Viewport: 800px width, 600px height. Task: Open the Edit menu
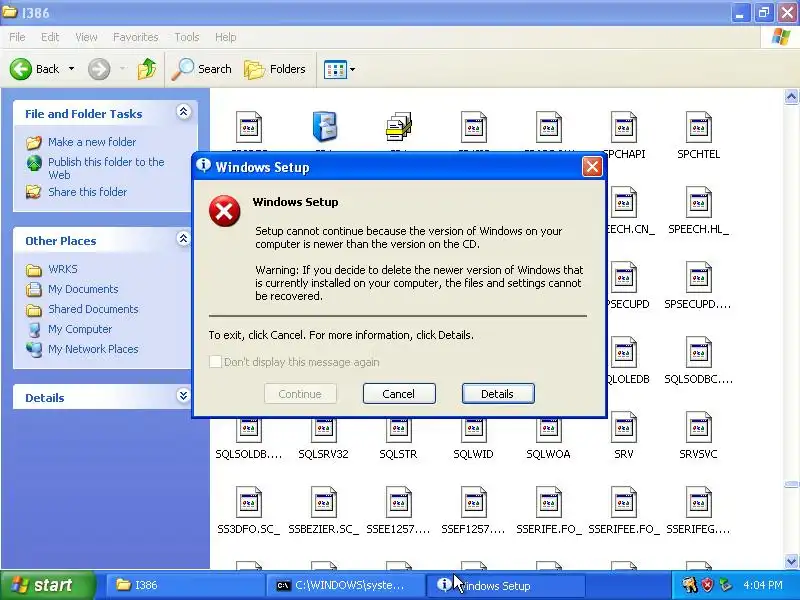50,37
